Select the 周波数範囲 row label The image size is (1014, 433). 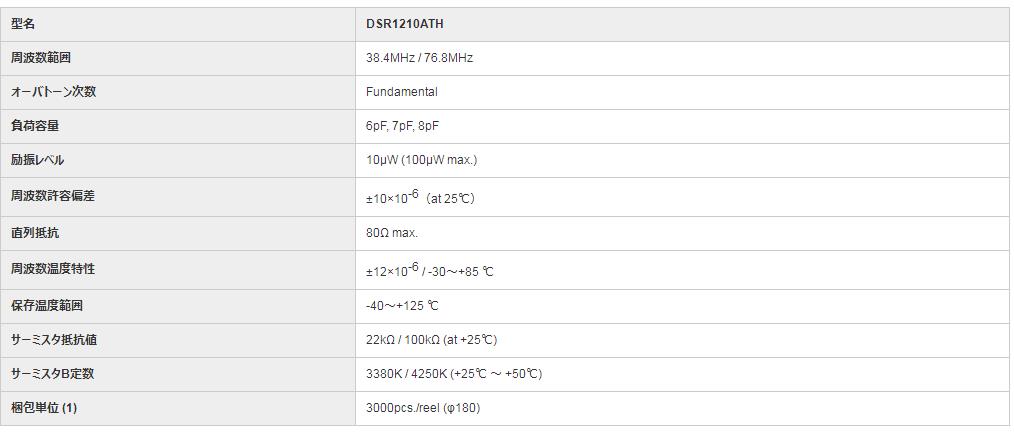(40, 58)
